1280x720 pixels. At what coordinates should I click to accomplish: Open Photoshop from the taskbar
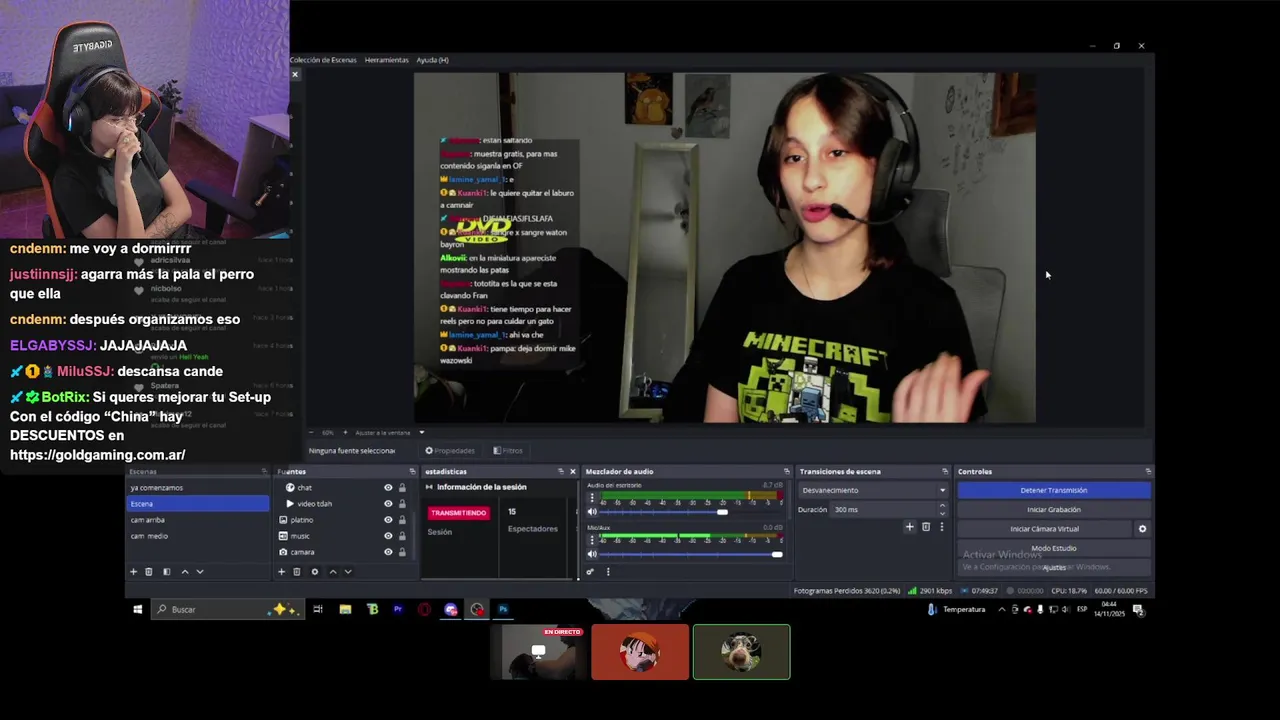click(503, 609)
